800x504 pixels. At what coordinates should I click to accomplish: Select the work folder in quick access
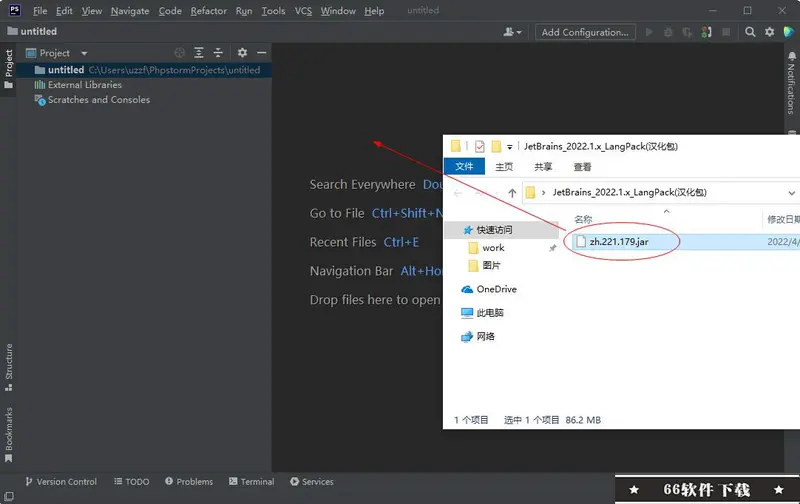(x=493, y=247)
